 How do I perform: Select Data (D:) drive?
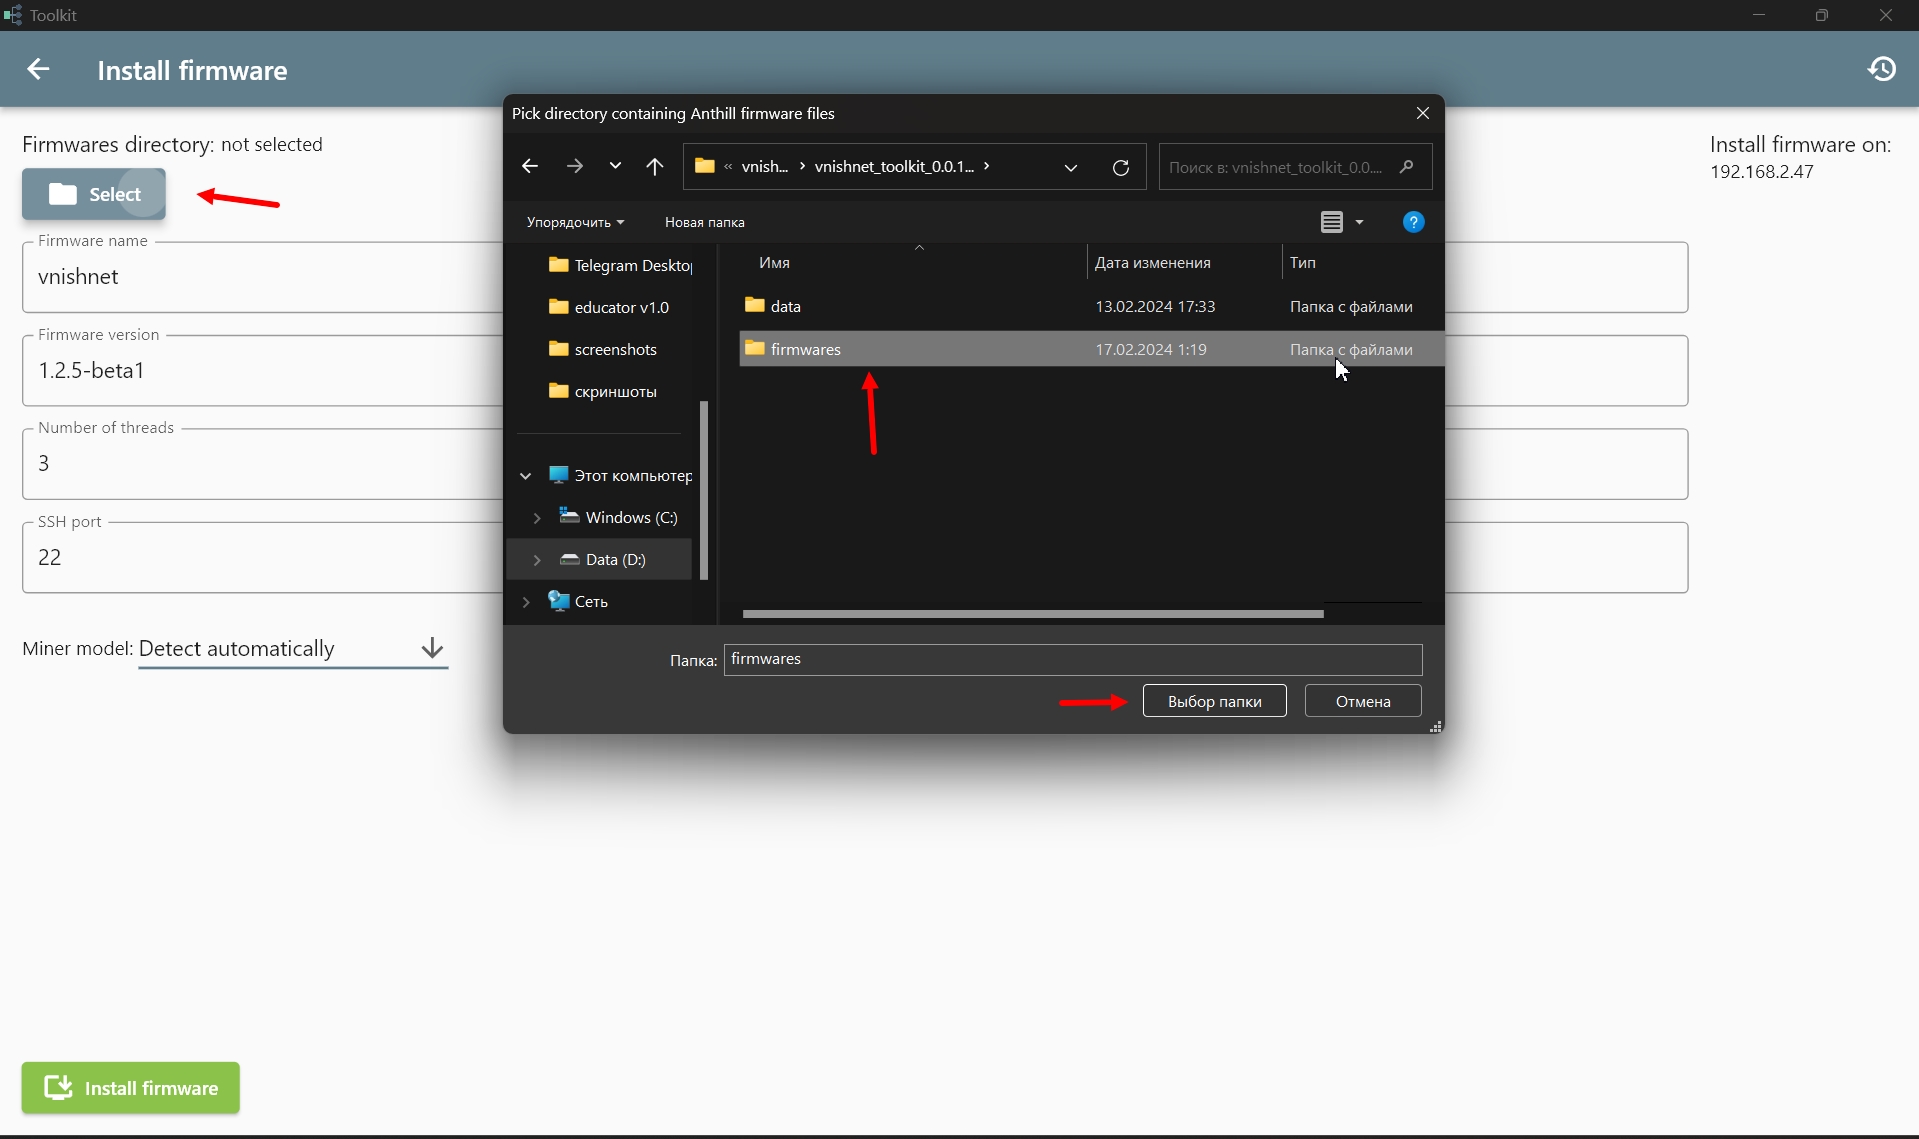point(603,559)
